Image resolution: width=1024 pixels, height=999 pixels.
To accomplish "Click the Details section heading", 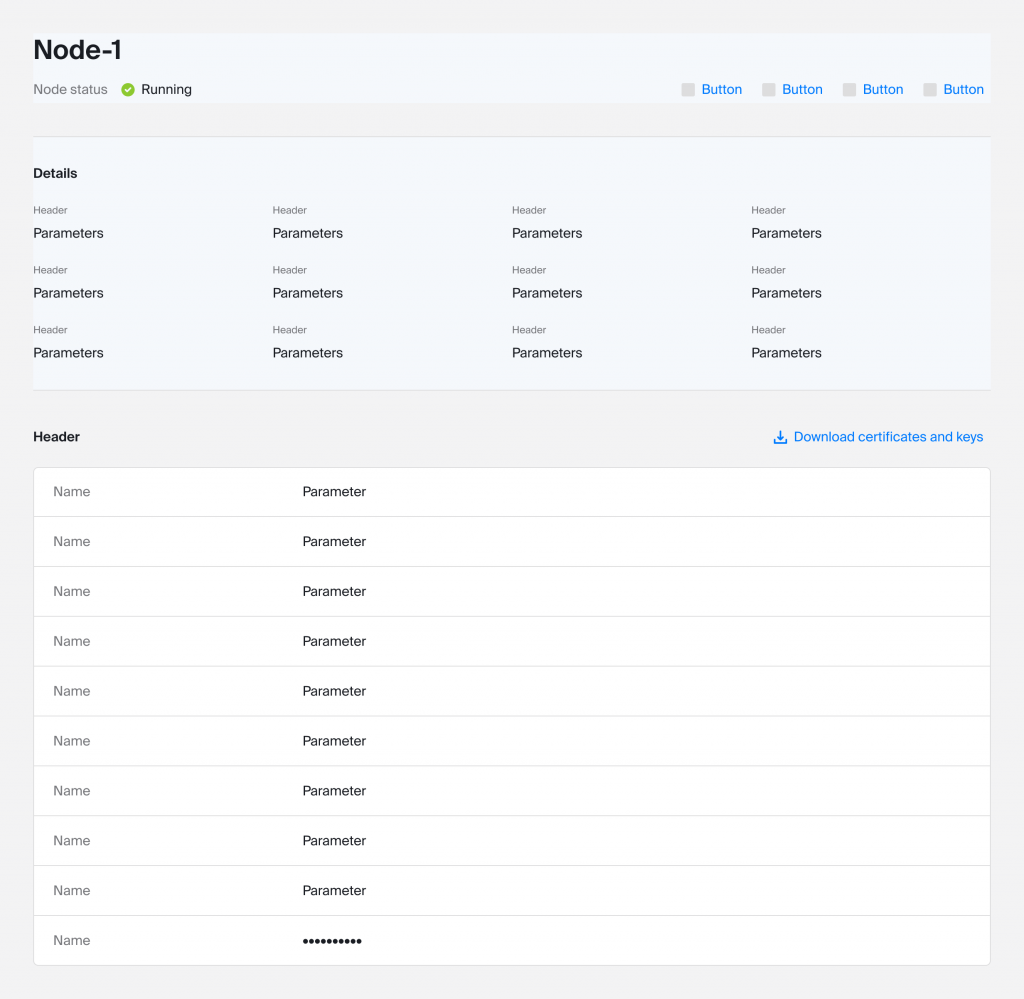I will click(56, 173).
